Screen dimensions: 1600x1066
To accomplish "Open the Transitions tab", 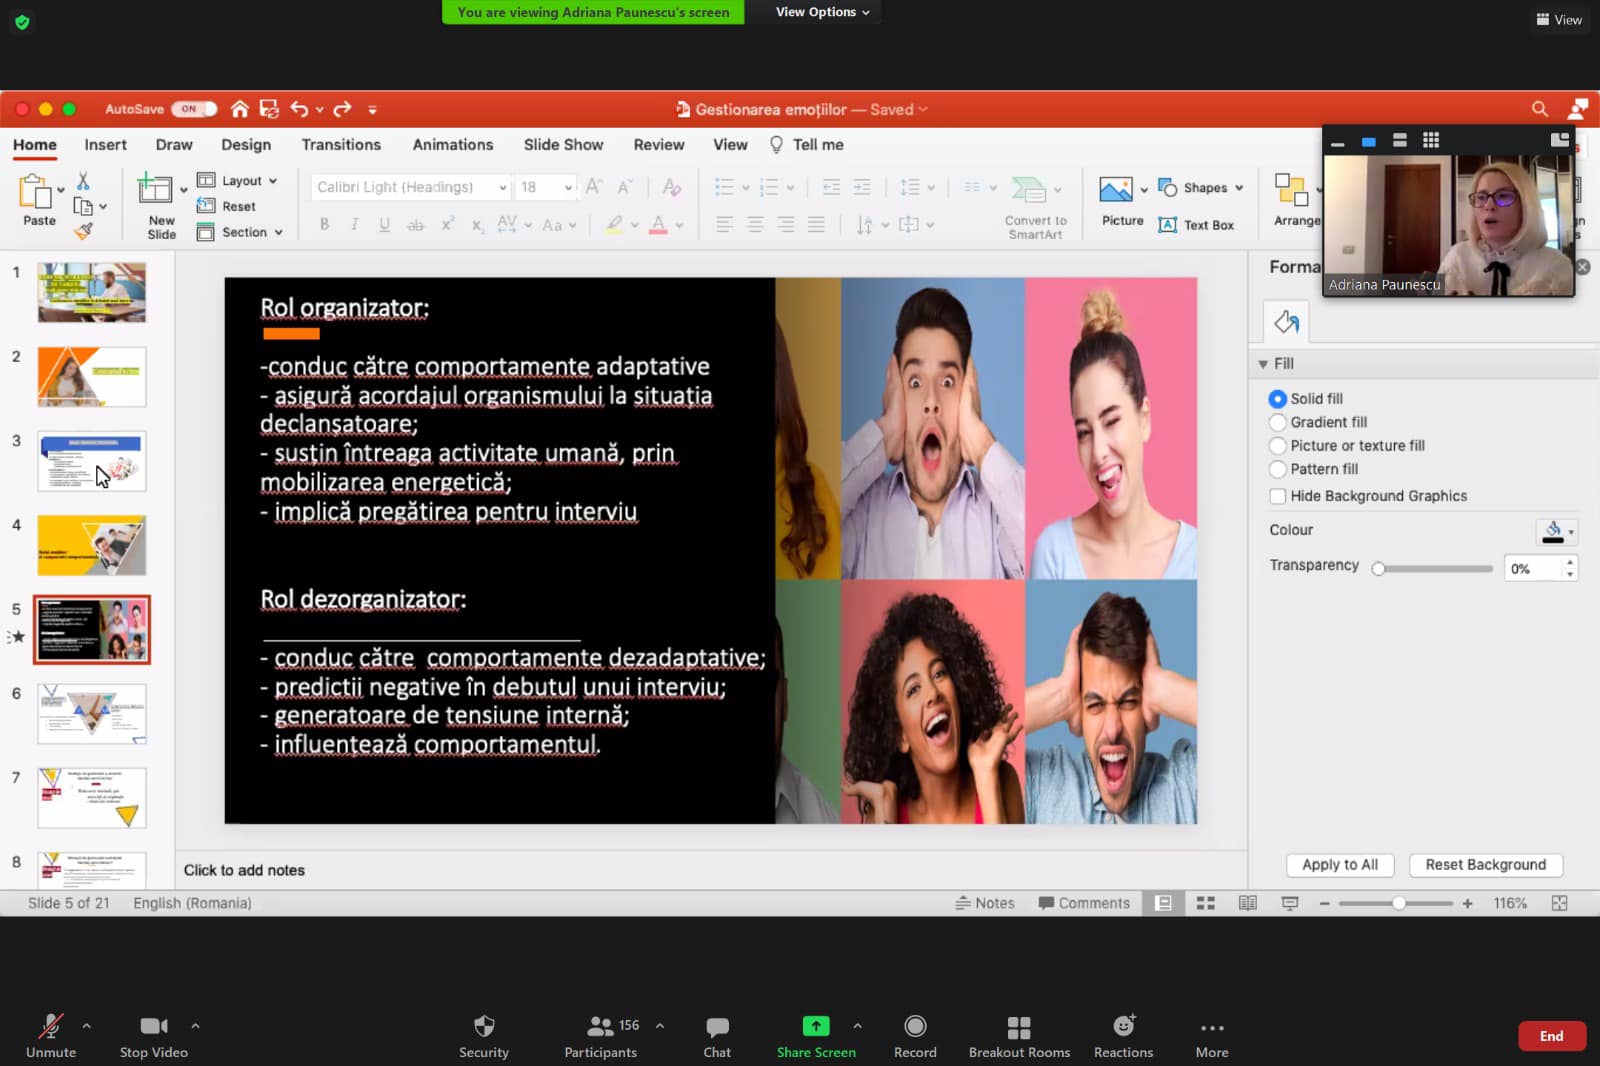I will 341,145.
